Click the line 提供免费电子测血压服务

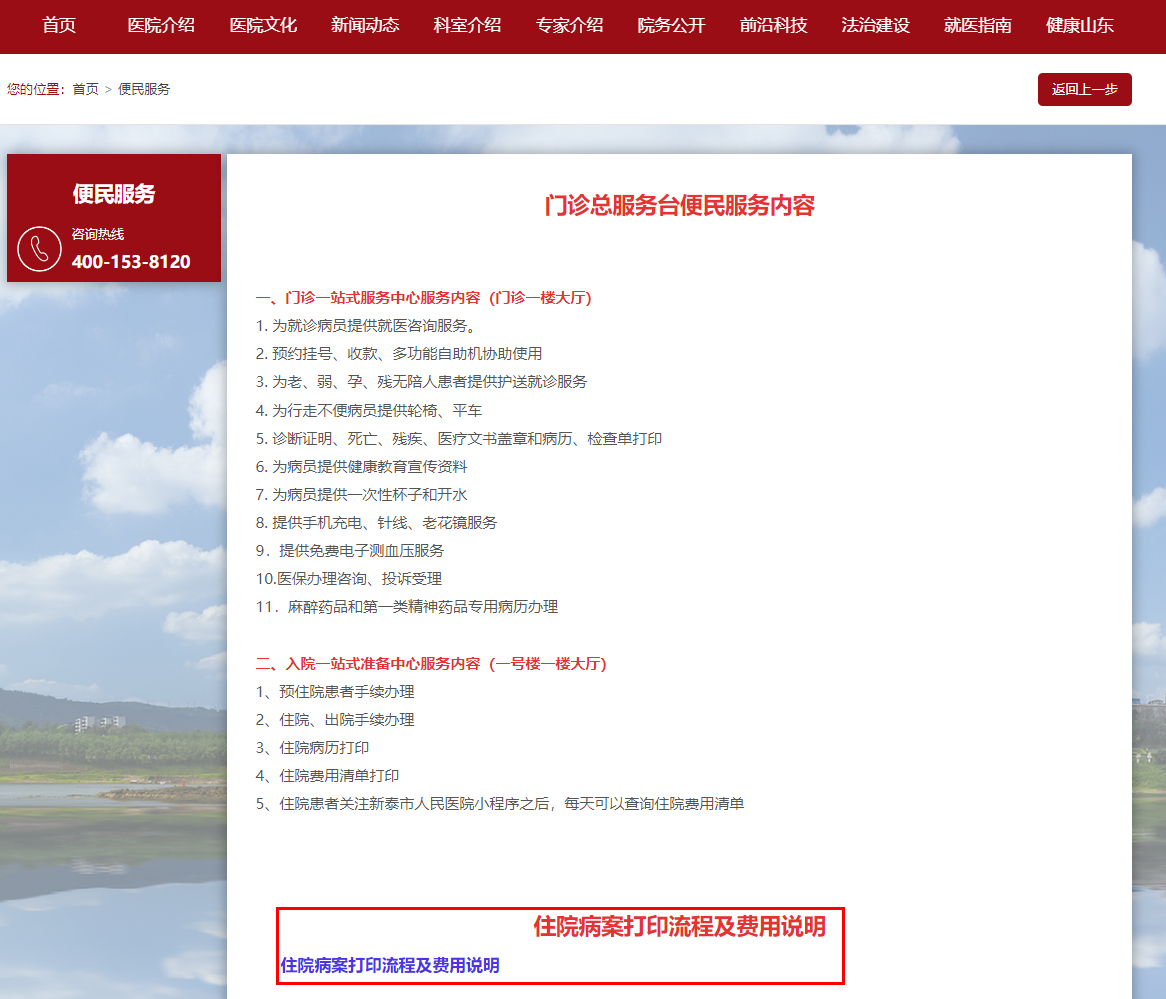pyautogui.click(x=350, y=550)
